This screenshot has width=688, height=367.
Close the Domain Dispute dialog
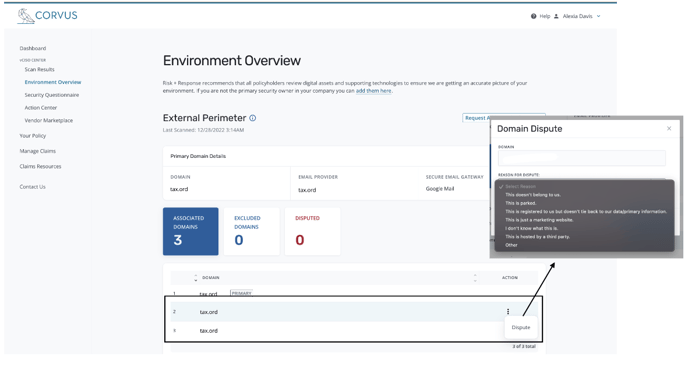pyautogui.click(x=669, y=129)
